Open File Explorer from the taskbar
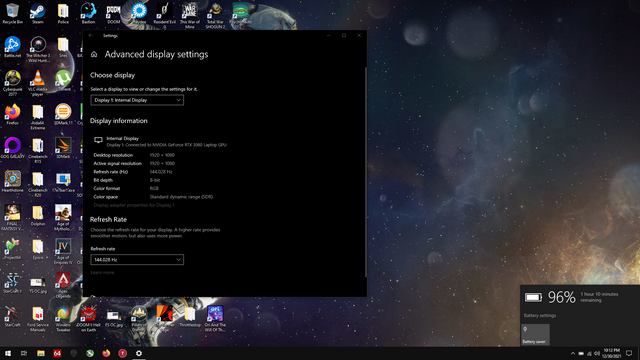The image size is (640, 360). 40,353
